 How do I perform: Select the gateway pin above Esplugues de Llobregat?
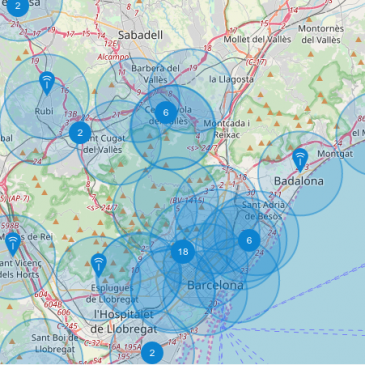coord(99,265)
